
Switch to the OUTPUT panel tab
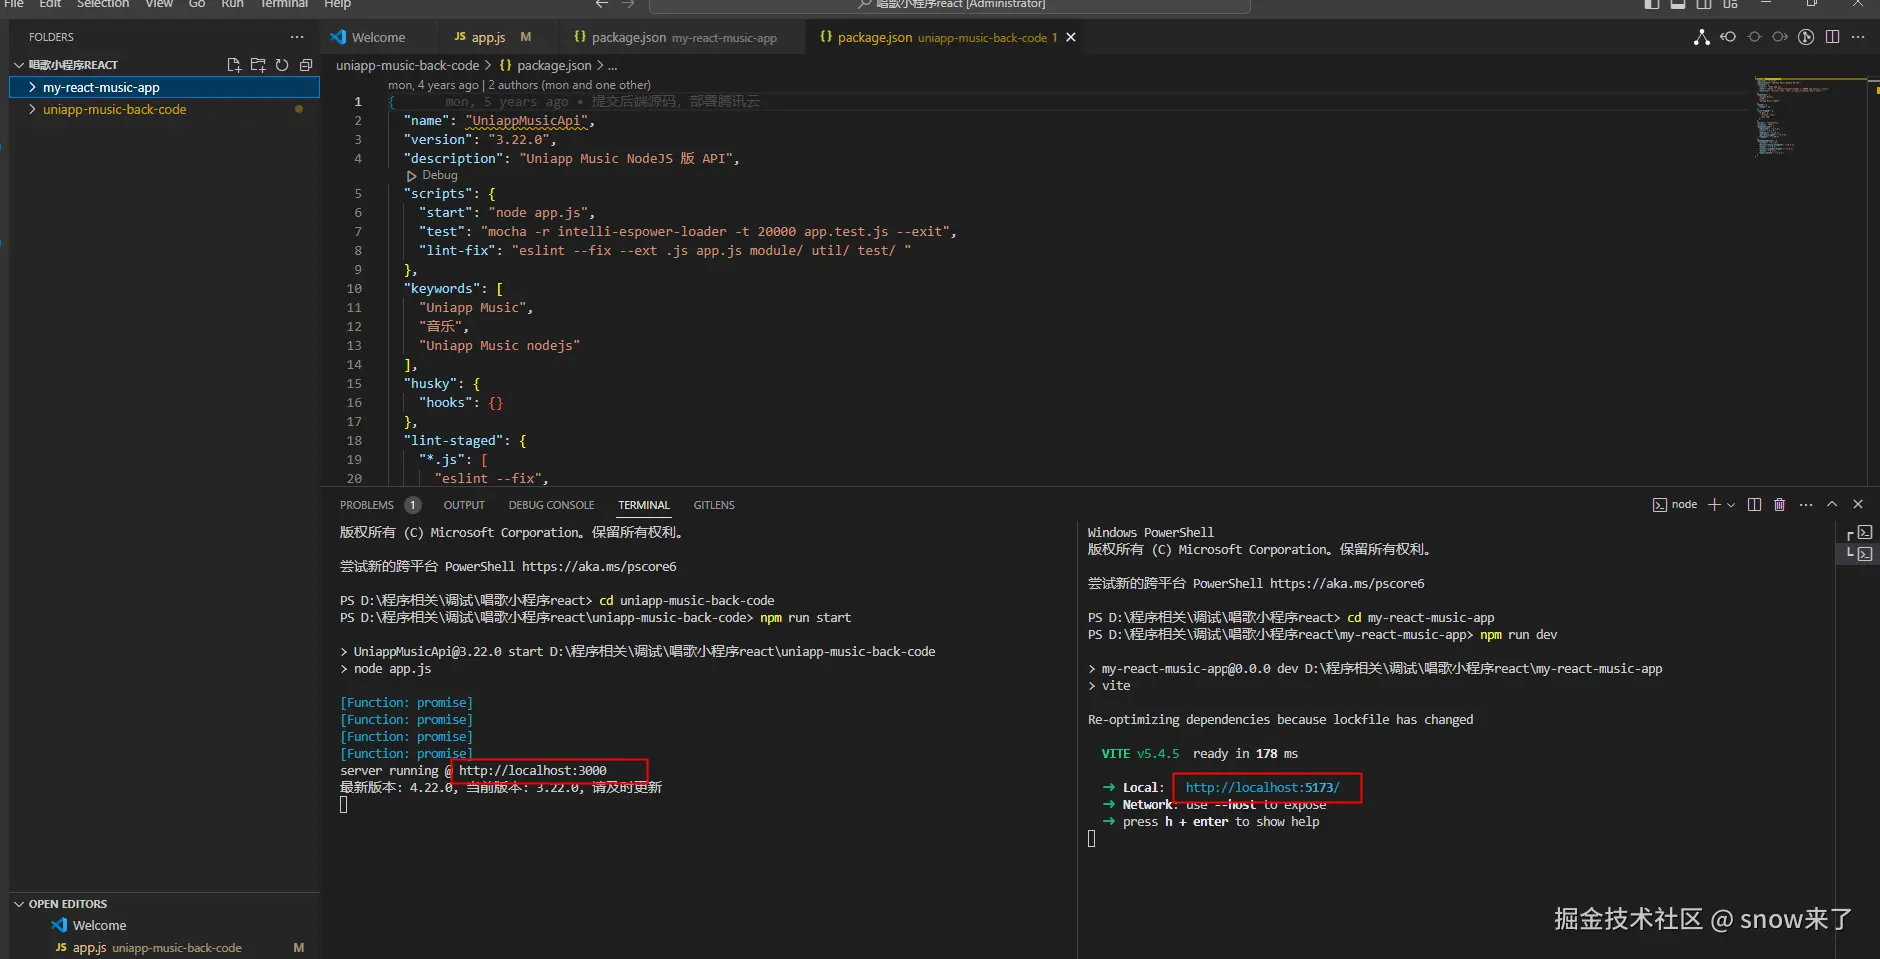pyautogui.click(x=464, y=505)
